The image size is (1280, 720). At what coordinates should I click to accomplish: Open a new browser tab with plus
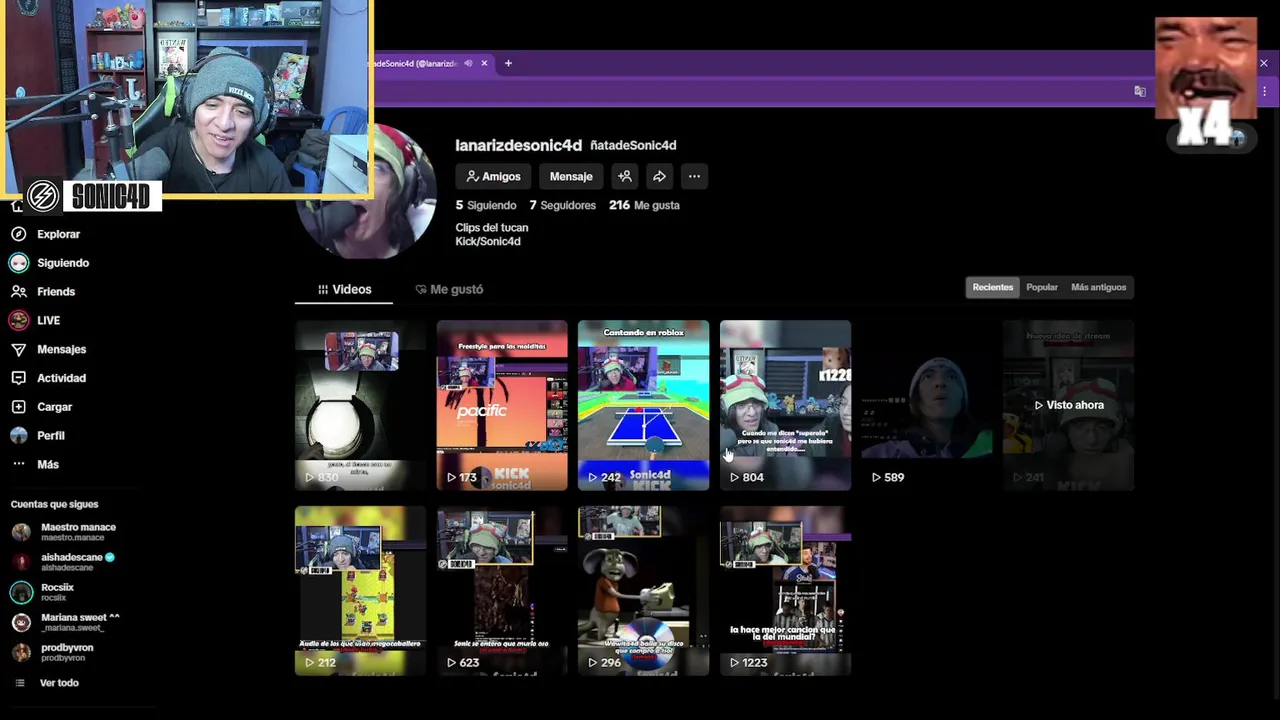508,63
